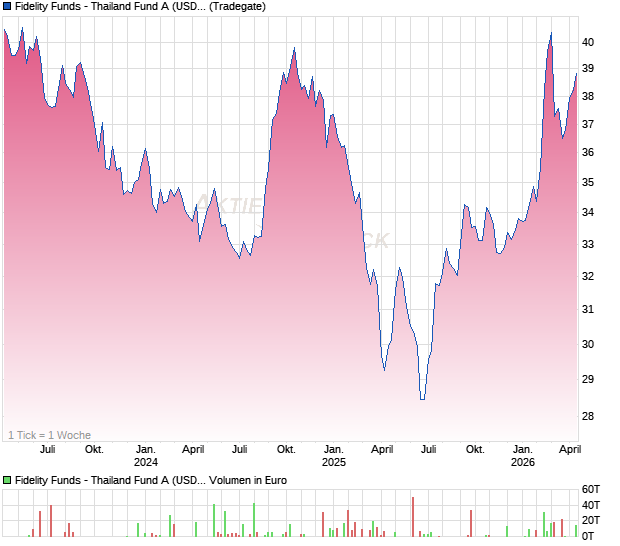This screenshot has width=620, height=546.
Task: Select the 'Jan. 2026' label on the time axis
Action: point(523,456)
